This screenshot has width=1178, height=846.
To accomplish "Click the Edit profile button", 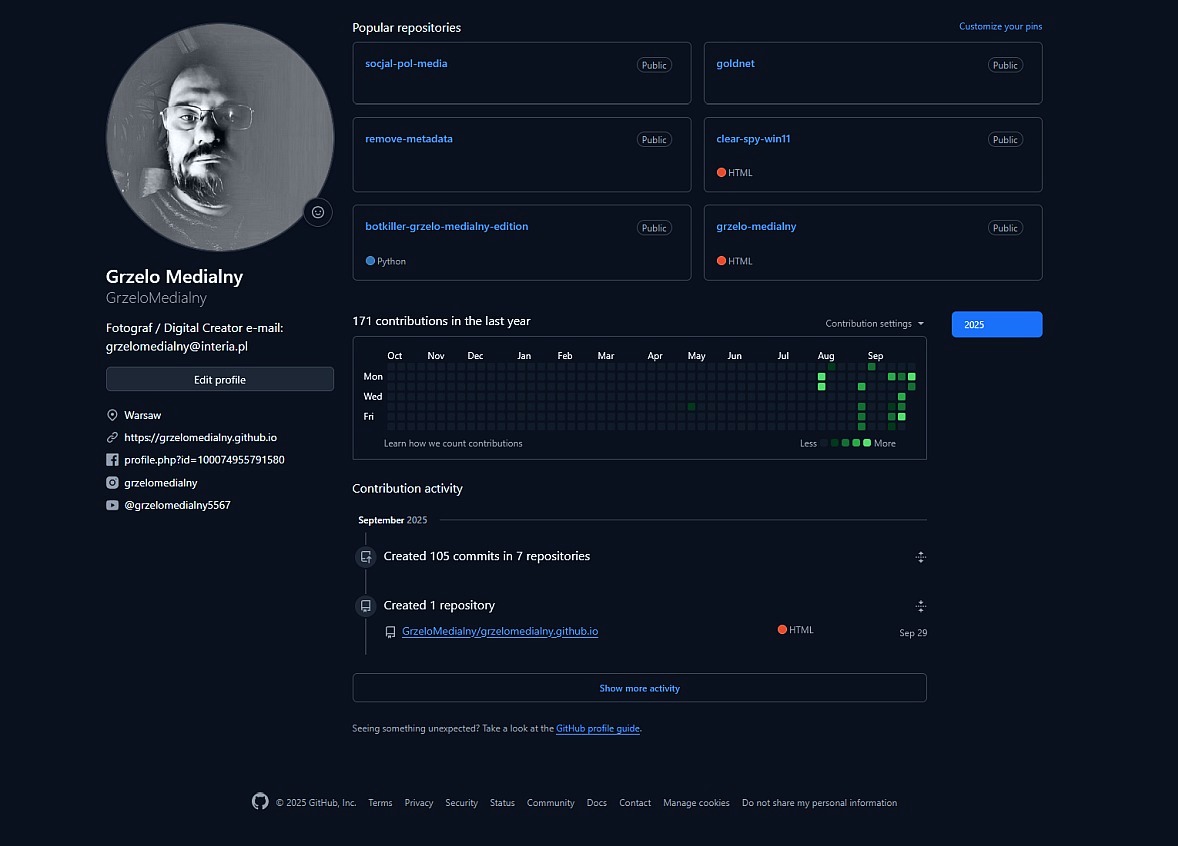I will point(219,379).
